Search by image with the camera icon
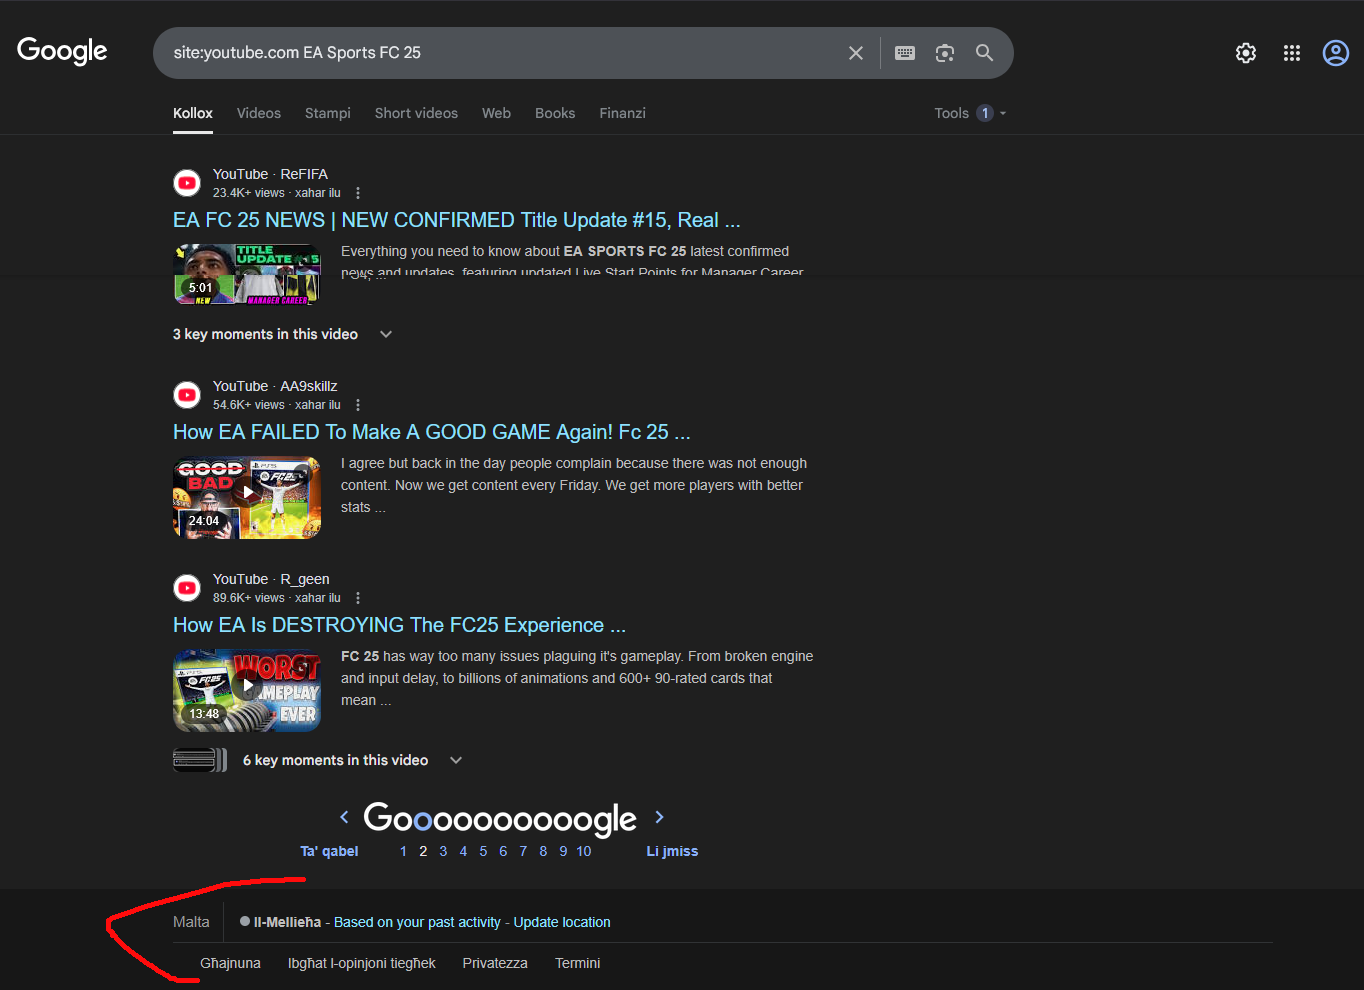 click(945, 53)
